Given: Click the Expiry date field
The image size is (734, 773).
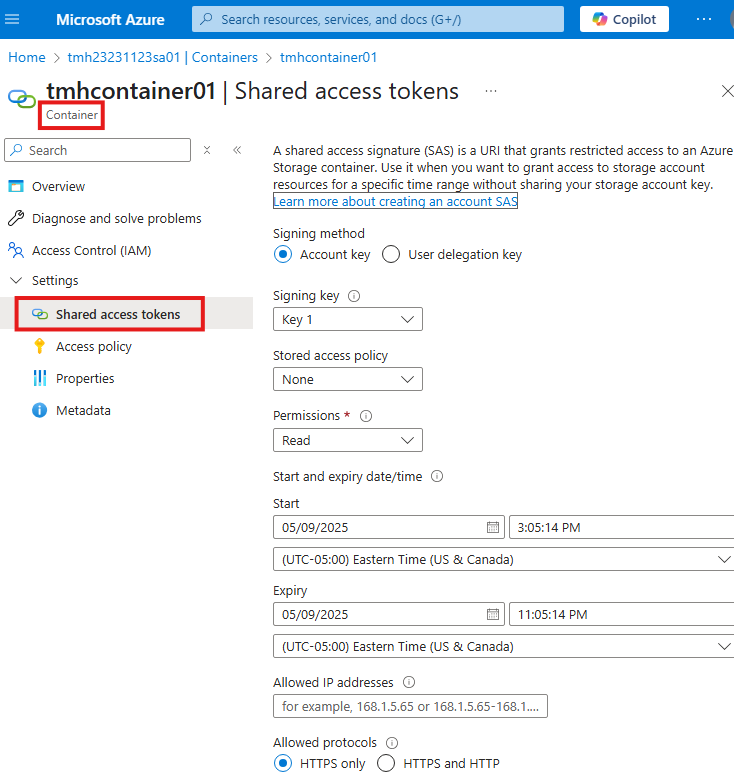Looking at the screenshot, I should 389,614.
